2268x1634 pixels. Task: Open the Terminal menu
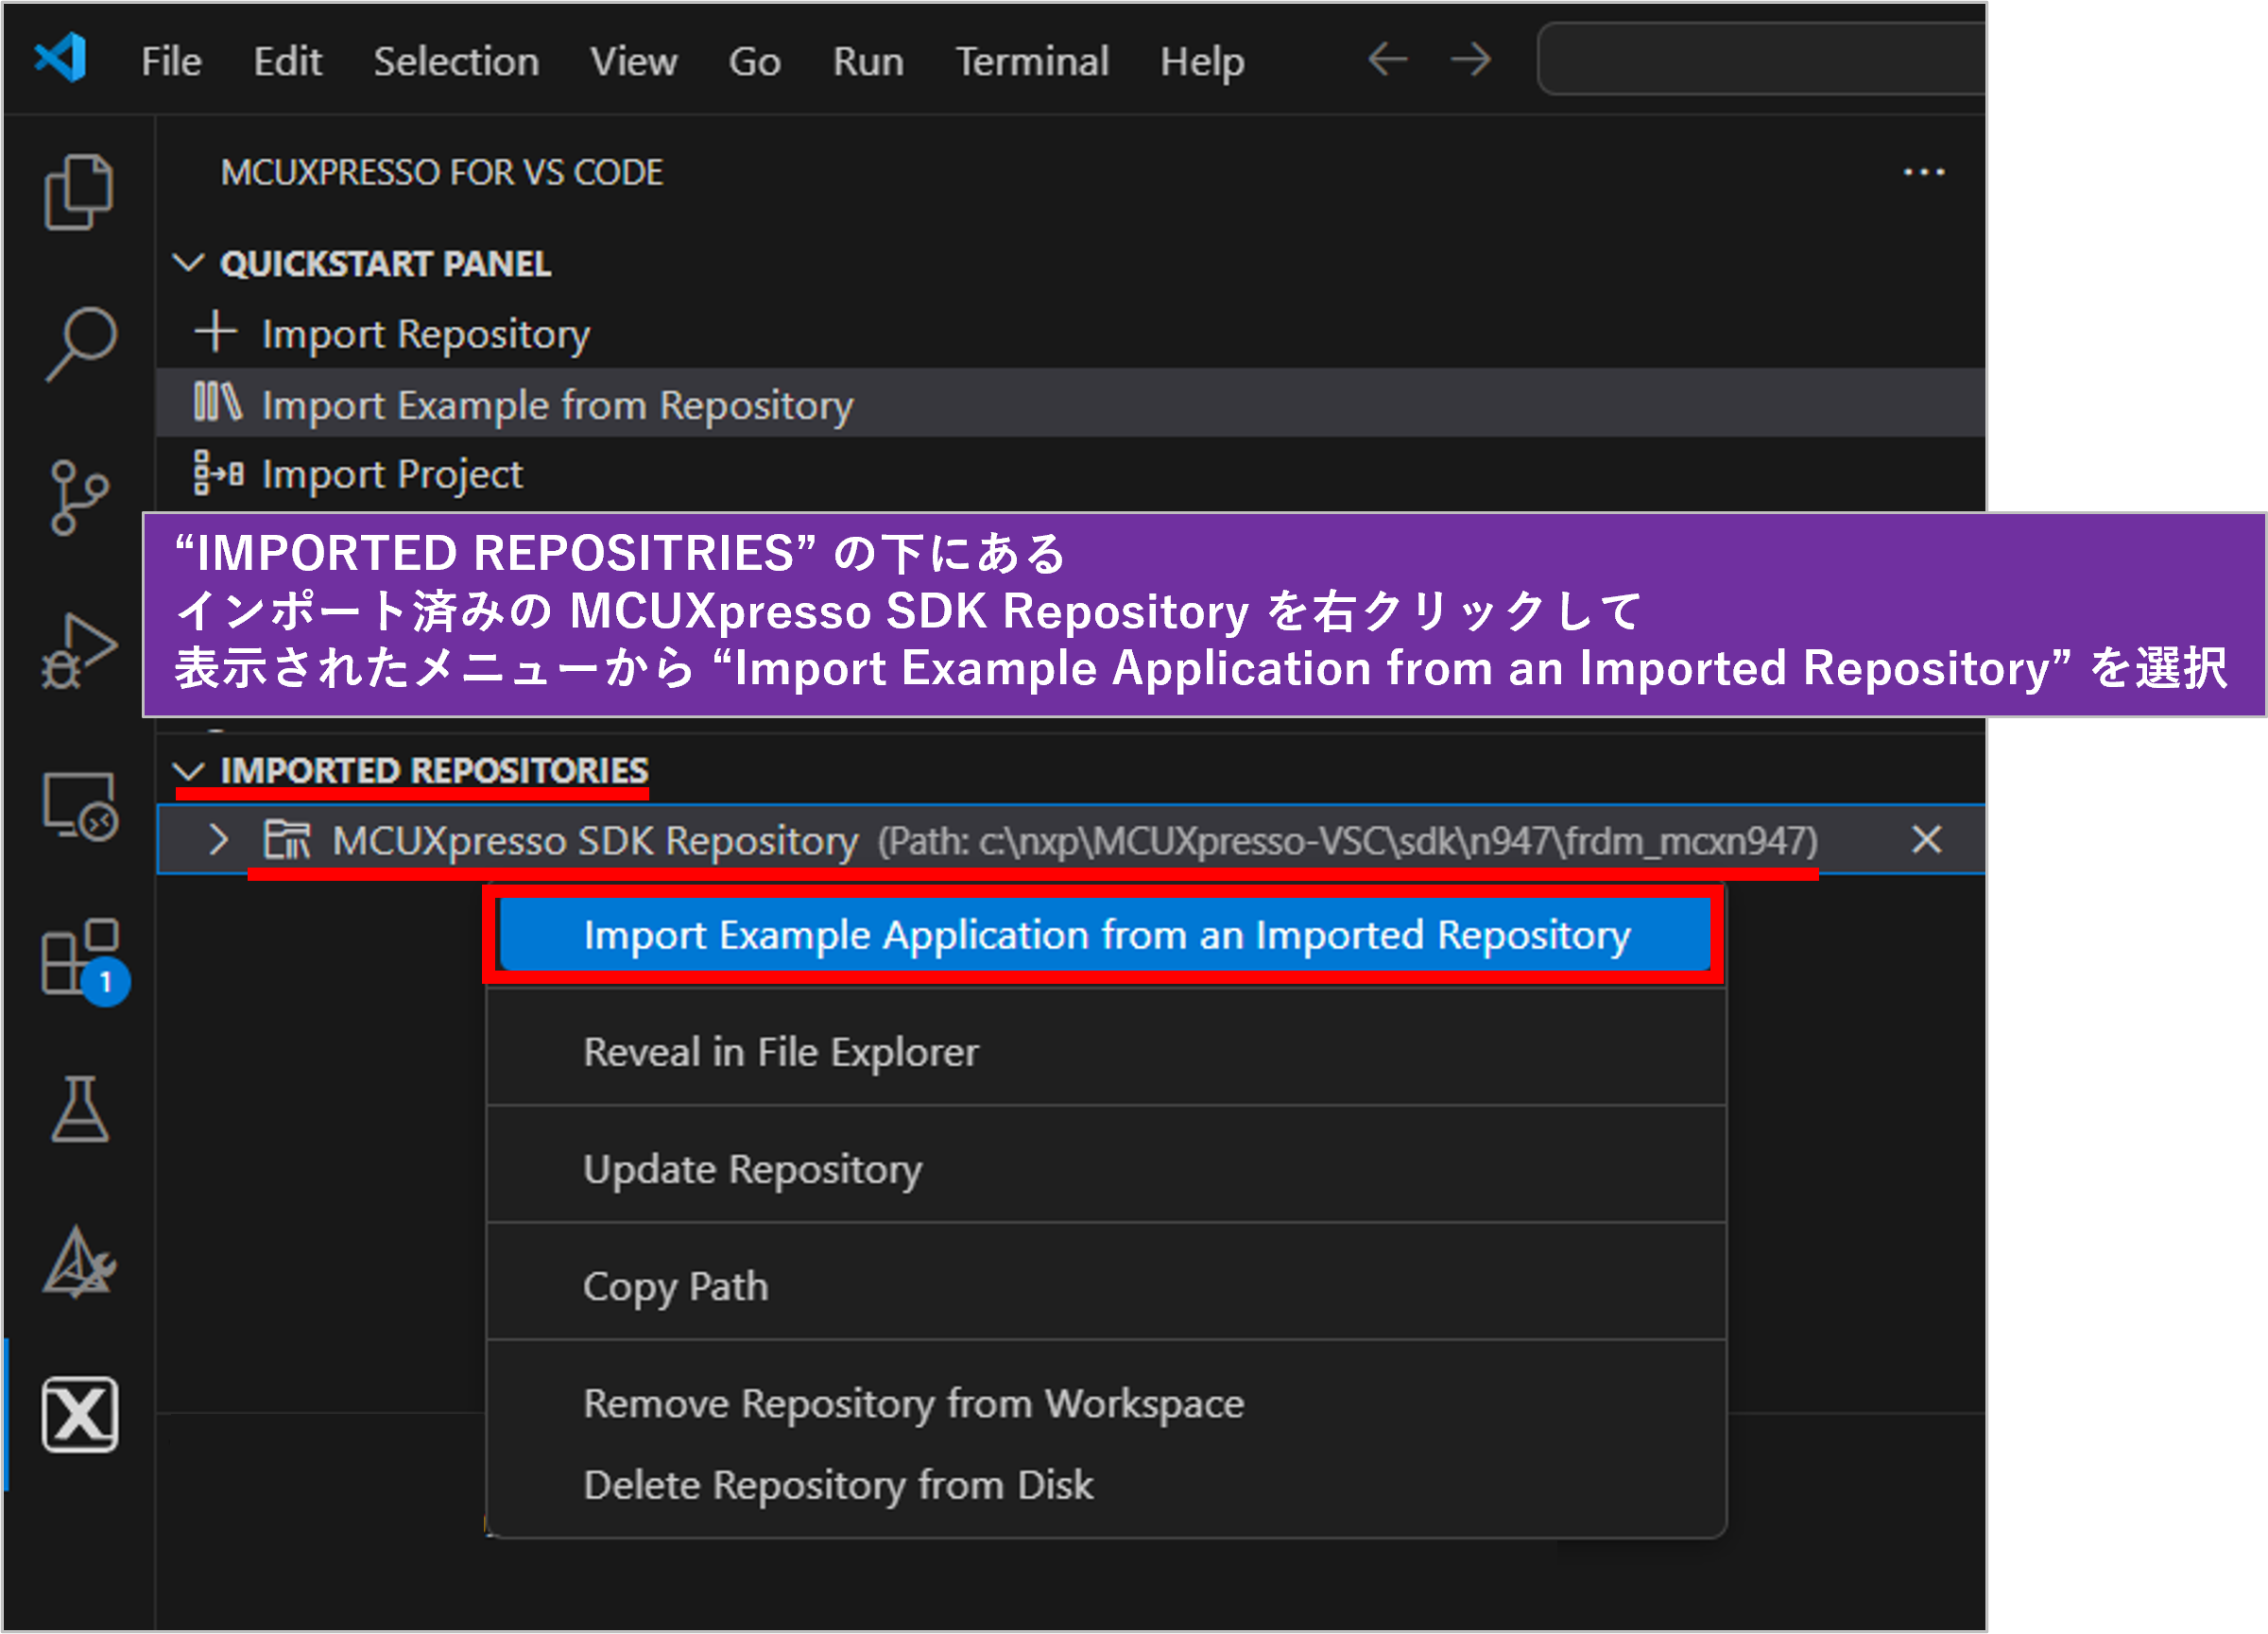pos(1031,62)
